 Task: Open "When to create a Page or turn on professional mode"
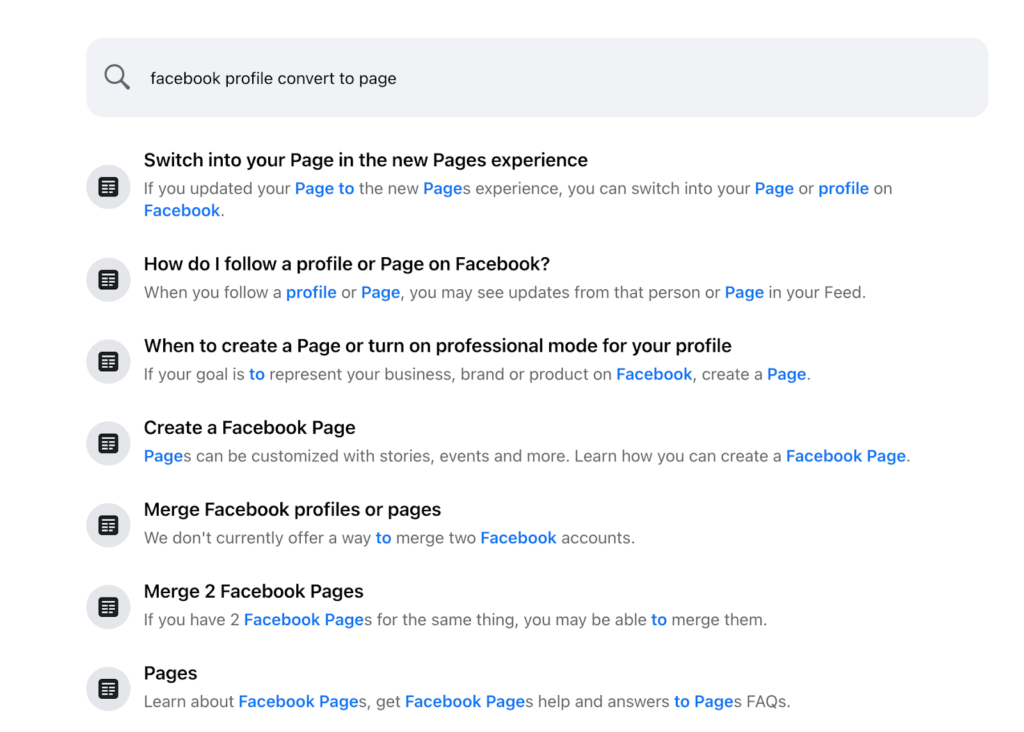click(x=438, y=345)
